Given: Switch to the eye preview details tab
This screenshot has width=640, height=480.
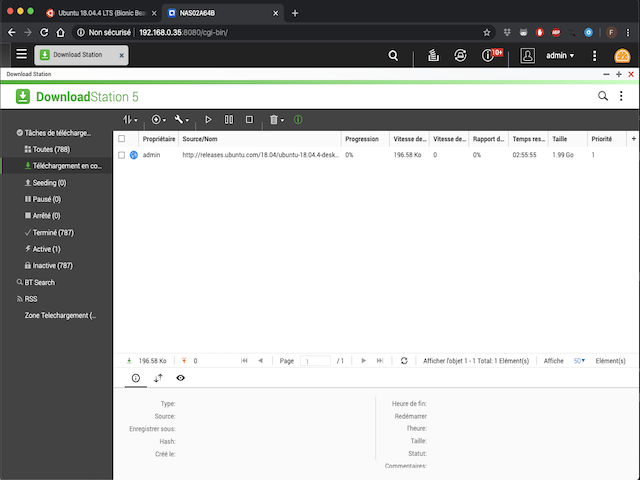Looking at the screenshot, I should (180, 378).
